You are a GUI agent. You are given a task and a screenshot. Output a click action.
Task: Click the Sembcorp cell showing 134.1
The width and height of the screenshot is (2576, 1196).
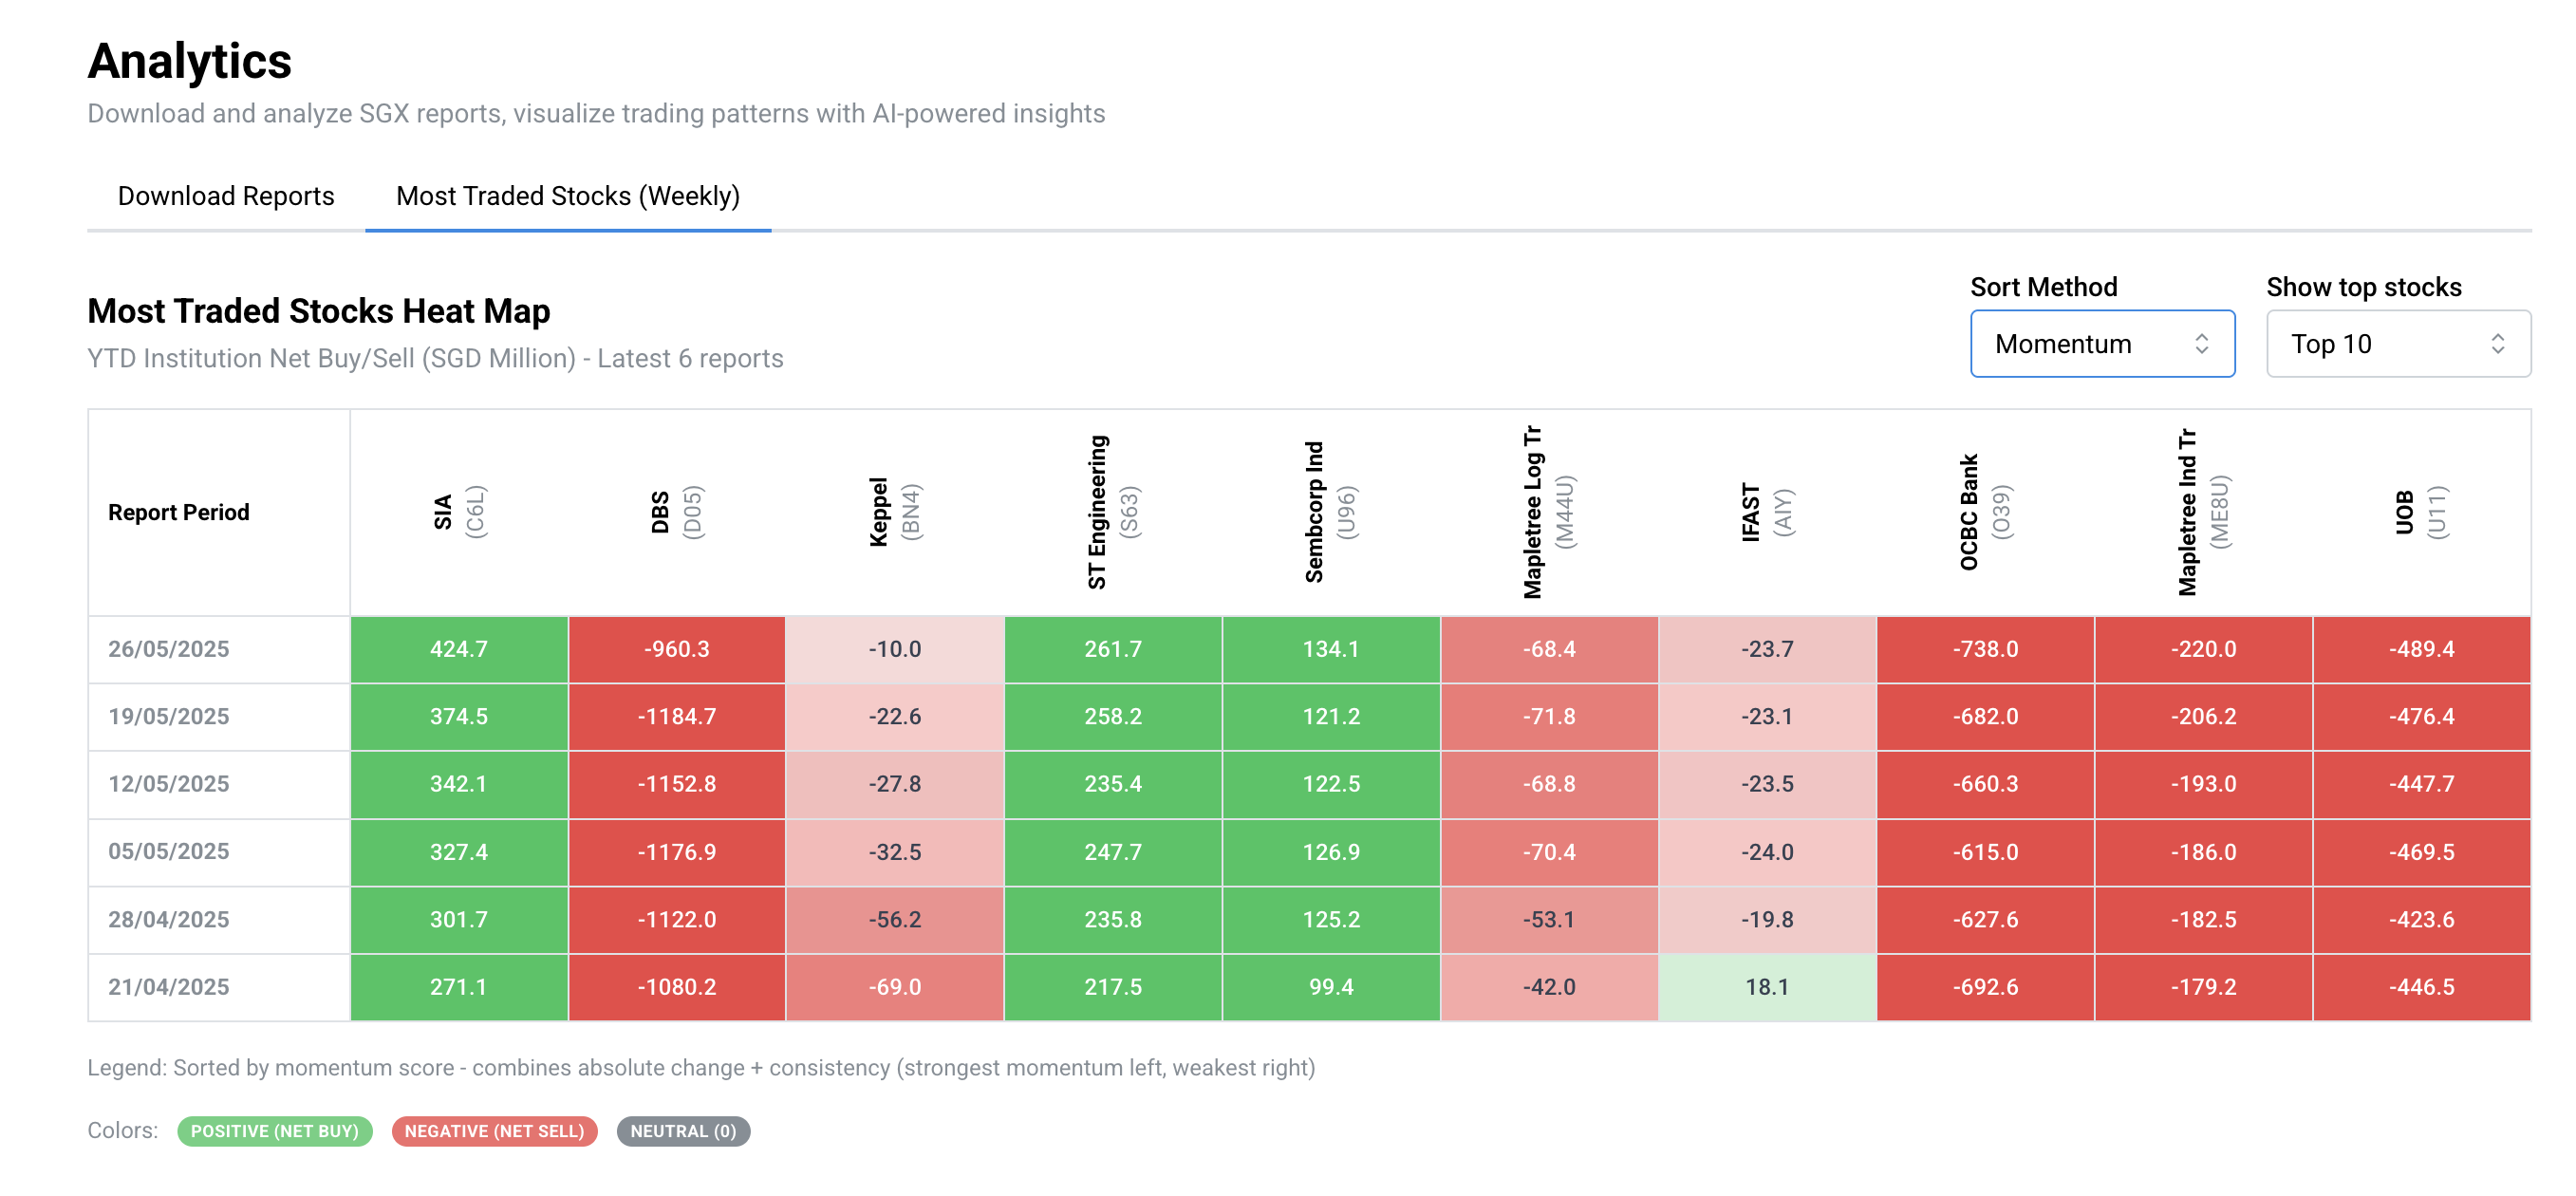[x=1331, y=649]
